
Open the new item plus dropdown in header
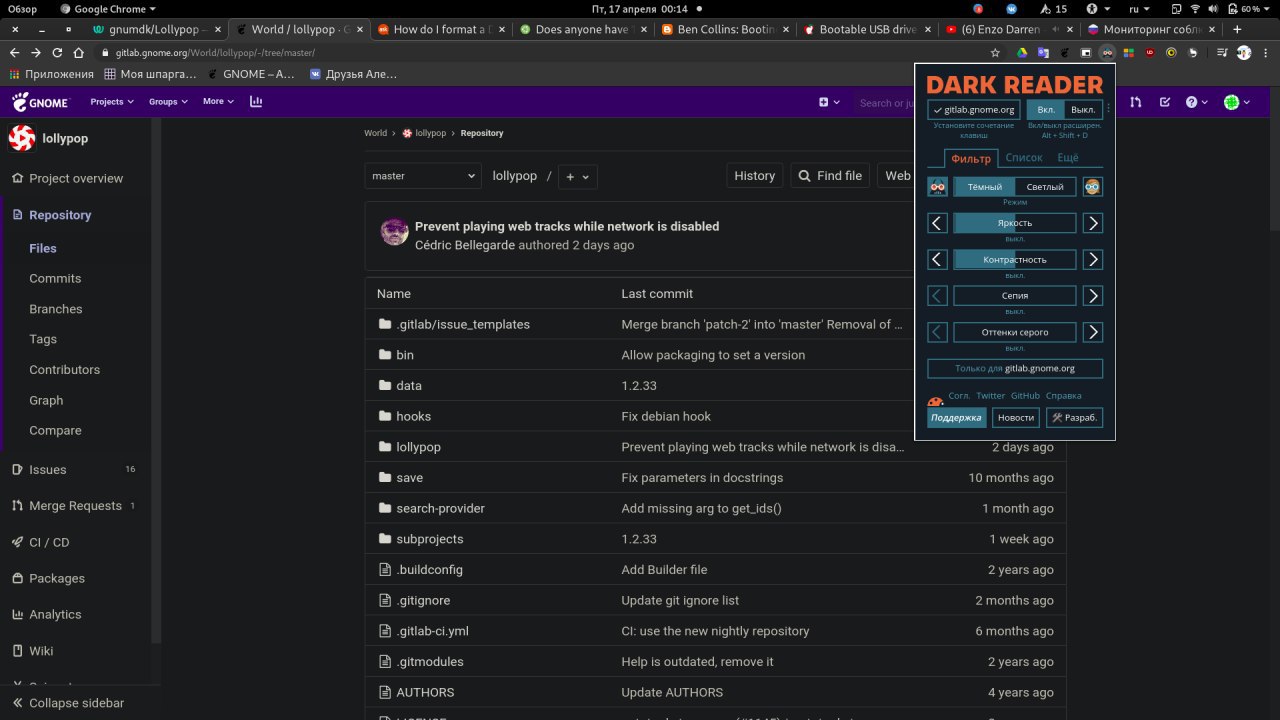click(829, 102)
